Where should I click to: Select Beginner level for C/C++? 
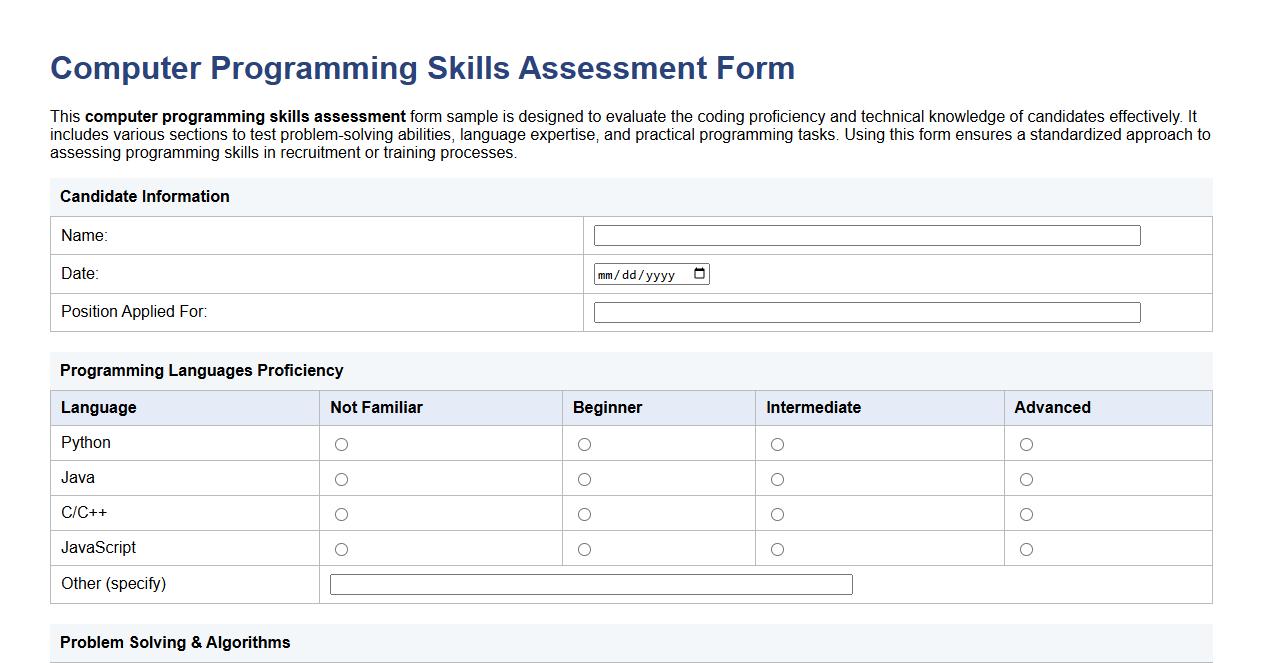coord(584,513)
